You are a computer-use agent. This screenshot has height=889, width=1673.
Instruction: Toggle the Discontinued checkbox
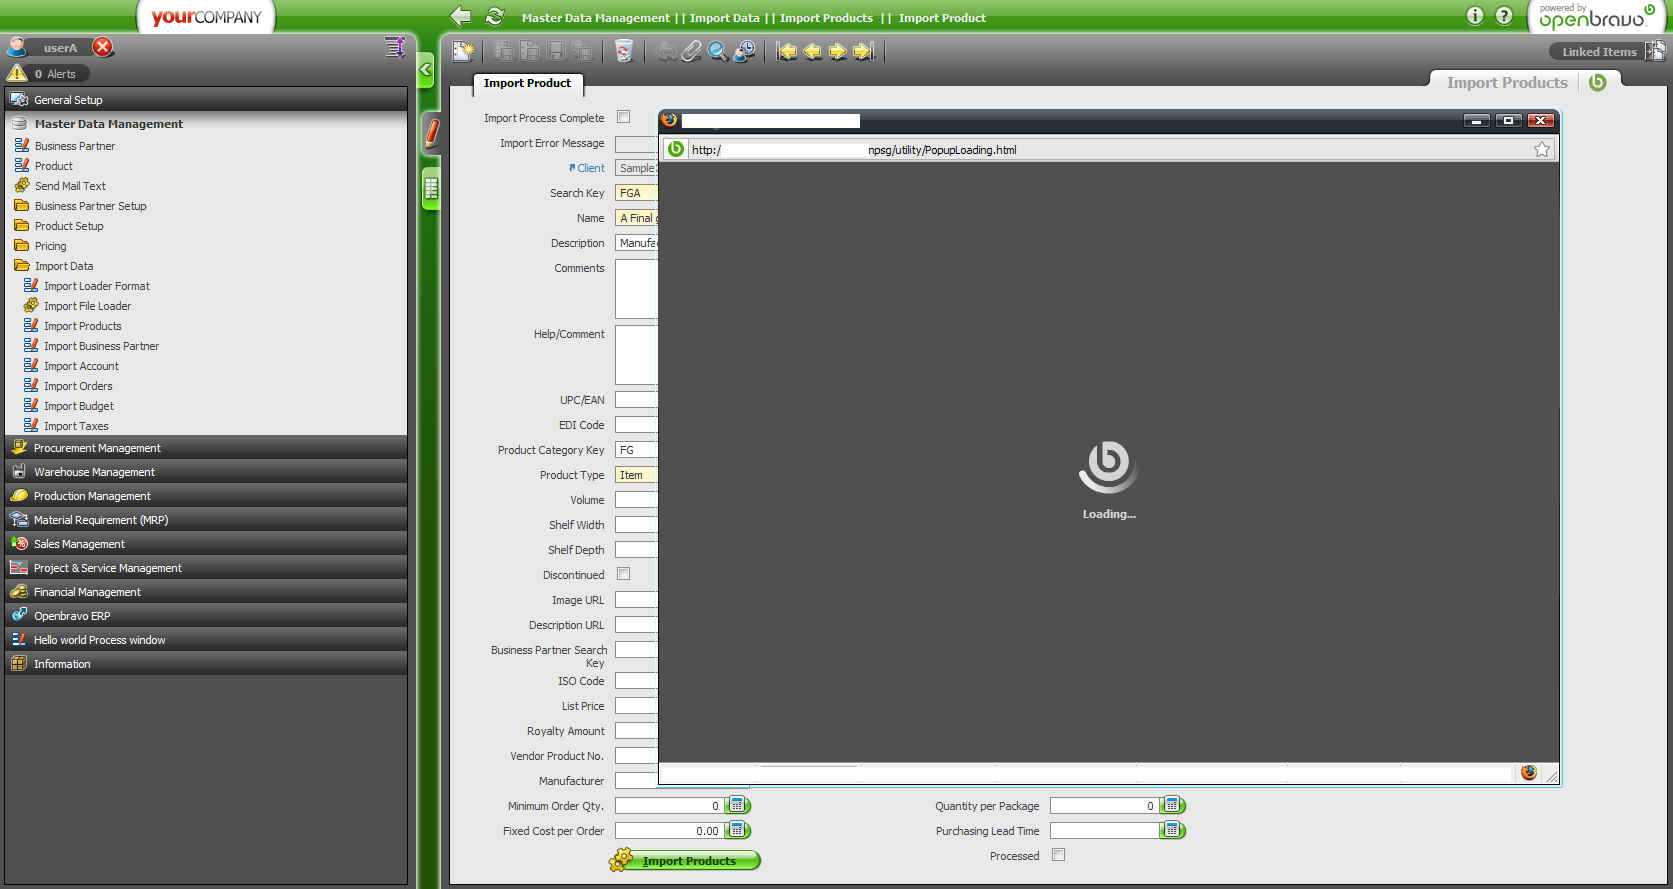click(x=623, y=574)
